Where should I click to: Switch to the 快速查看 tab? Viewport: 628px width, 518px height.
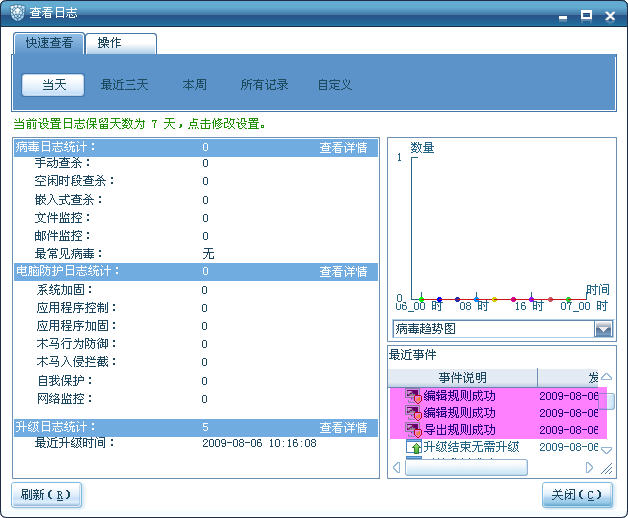point(49,43)
